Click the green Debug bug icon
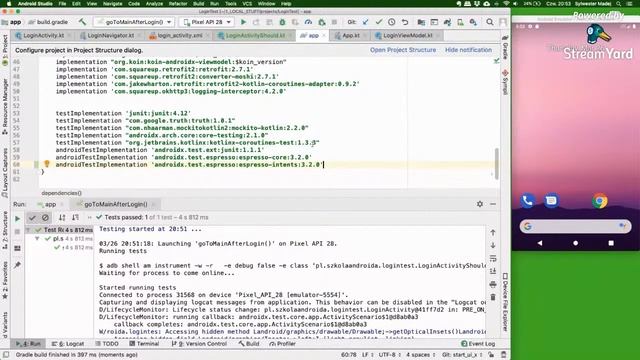 pos(282,22)
